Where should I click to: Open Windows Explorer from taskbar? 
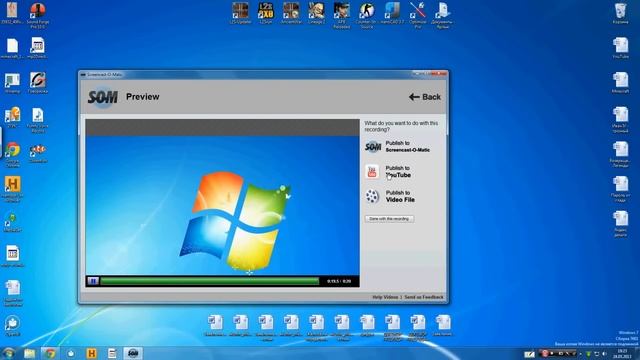click(x=29, y=353)
